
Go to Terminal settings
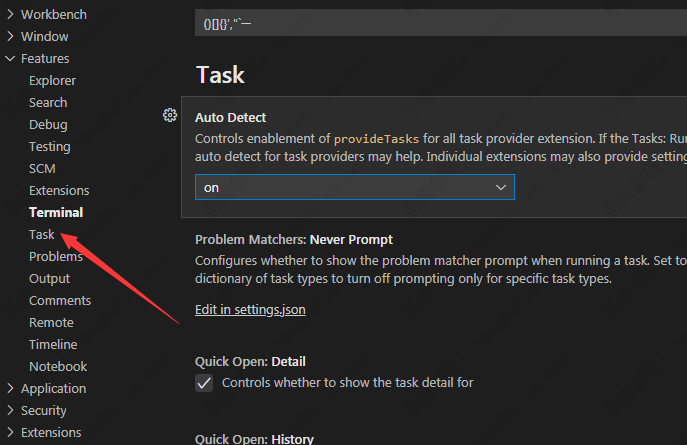56,213
